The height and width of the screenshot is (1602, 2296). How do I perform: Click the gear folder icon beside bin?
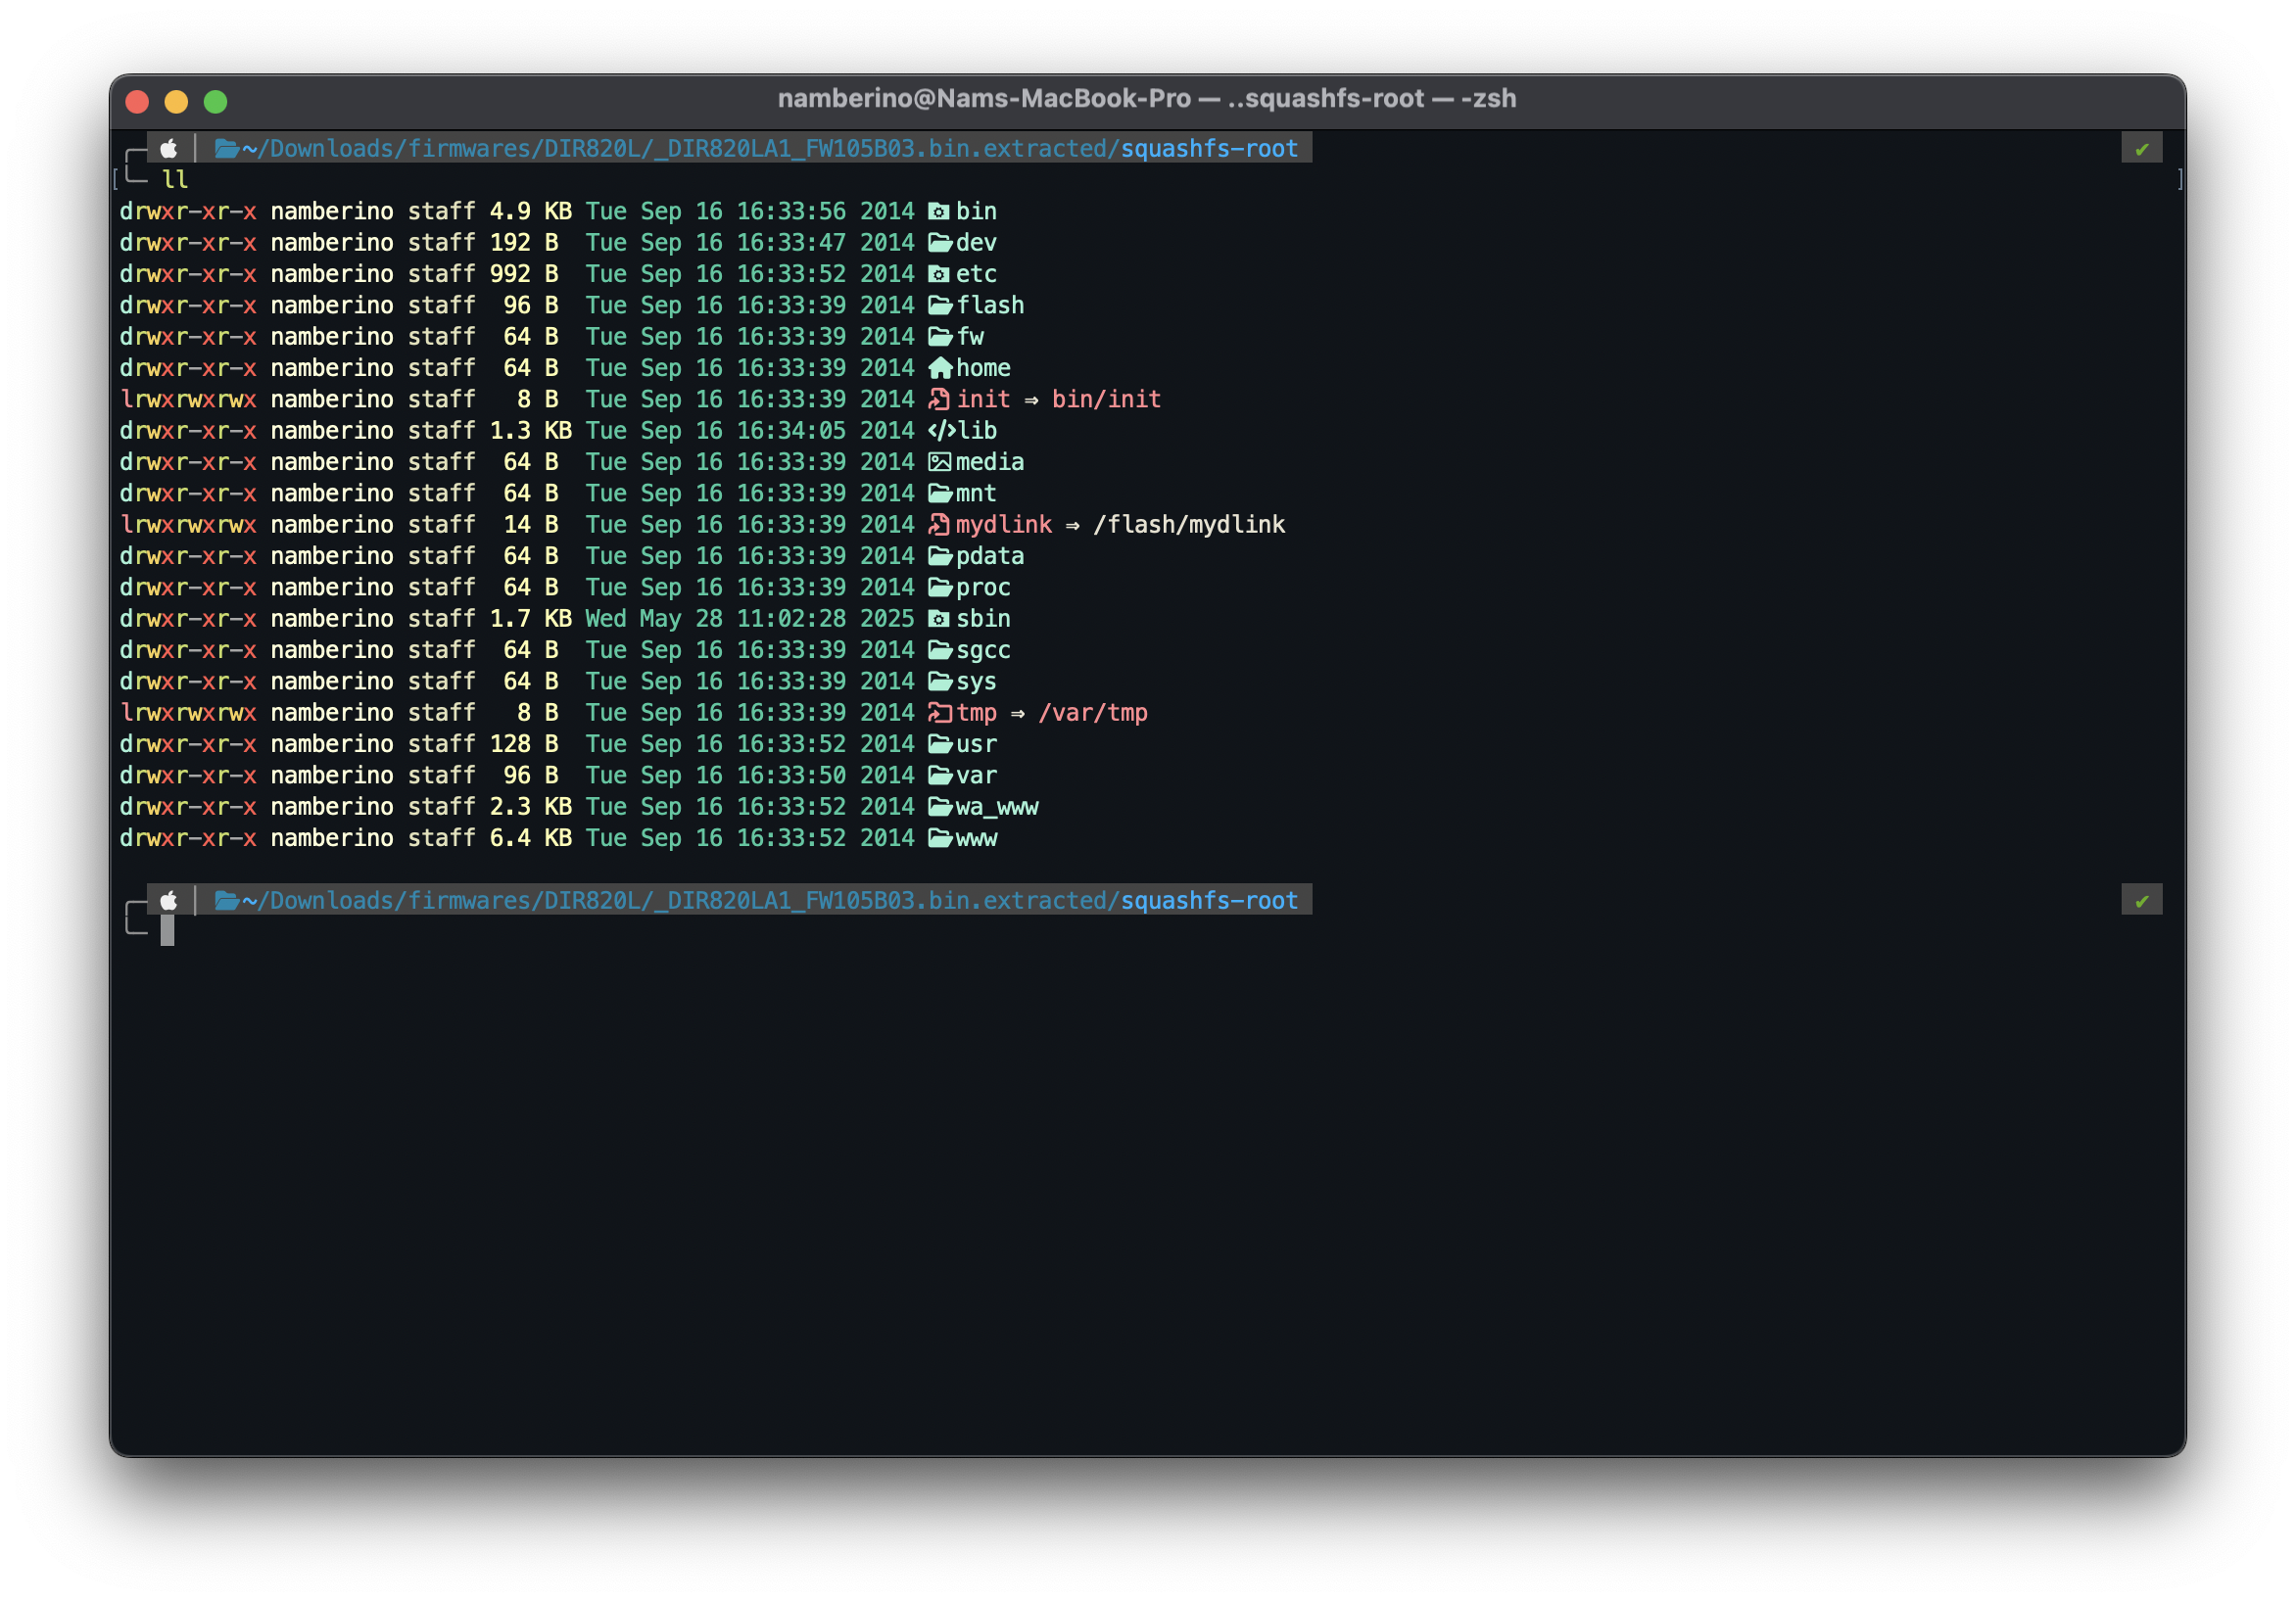939,212
